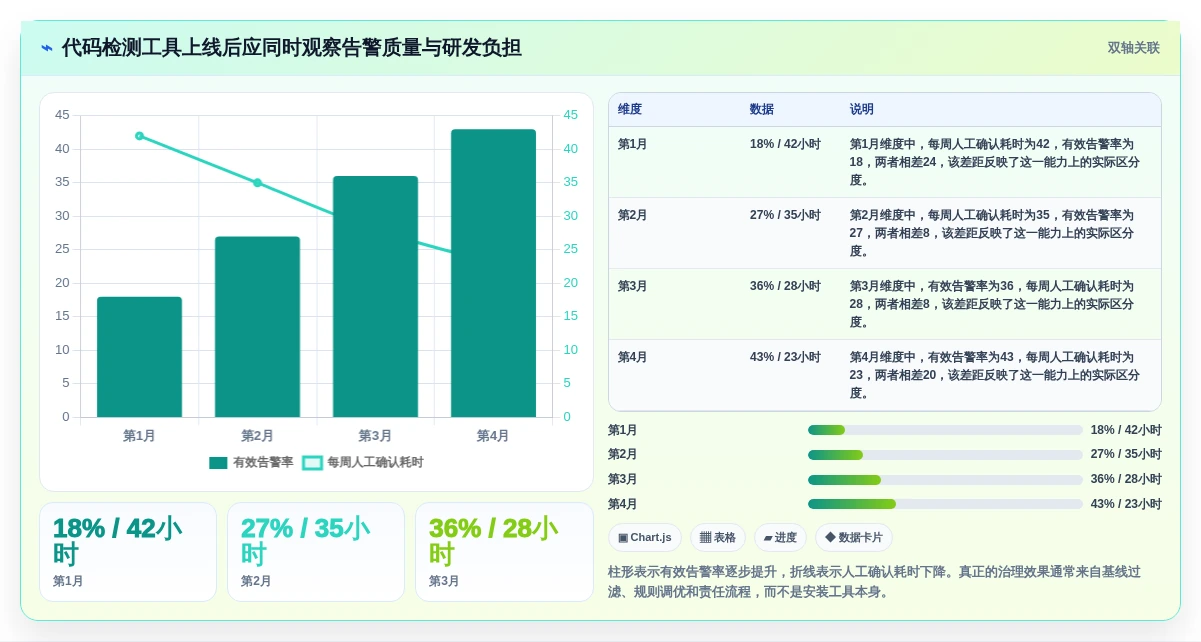
Task: Click the 第3月维度中 description text
Action: (x=995, y=304)
